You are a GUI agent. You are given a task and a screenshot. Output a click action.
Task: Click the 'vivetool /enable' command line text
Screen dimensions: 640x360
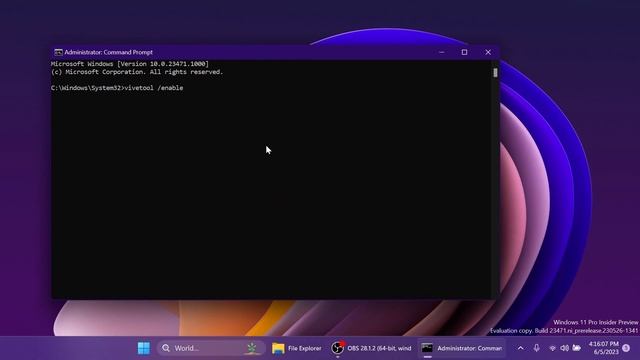[x=154, y=88]
